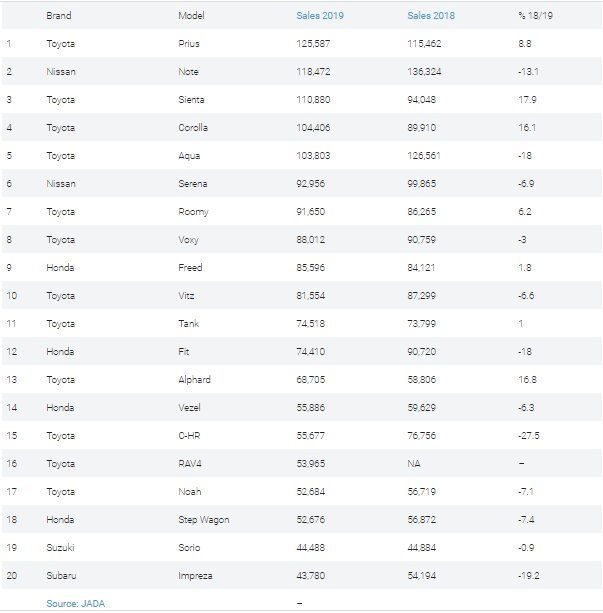Click the Honda brand cell in Freed row

click(60, 267)
